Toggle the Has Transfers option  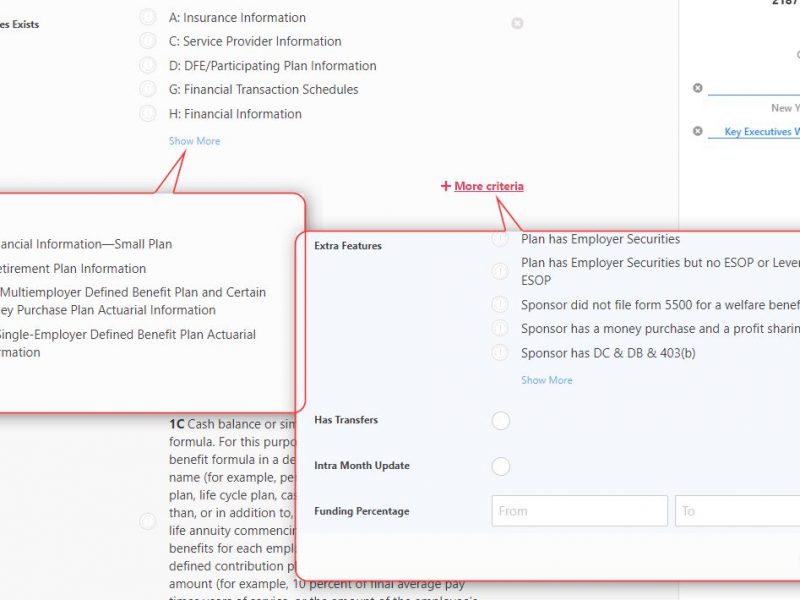(501, 421)
